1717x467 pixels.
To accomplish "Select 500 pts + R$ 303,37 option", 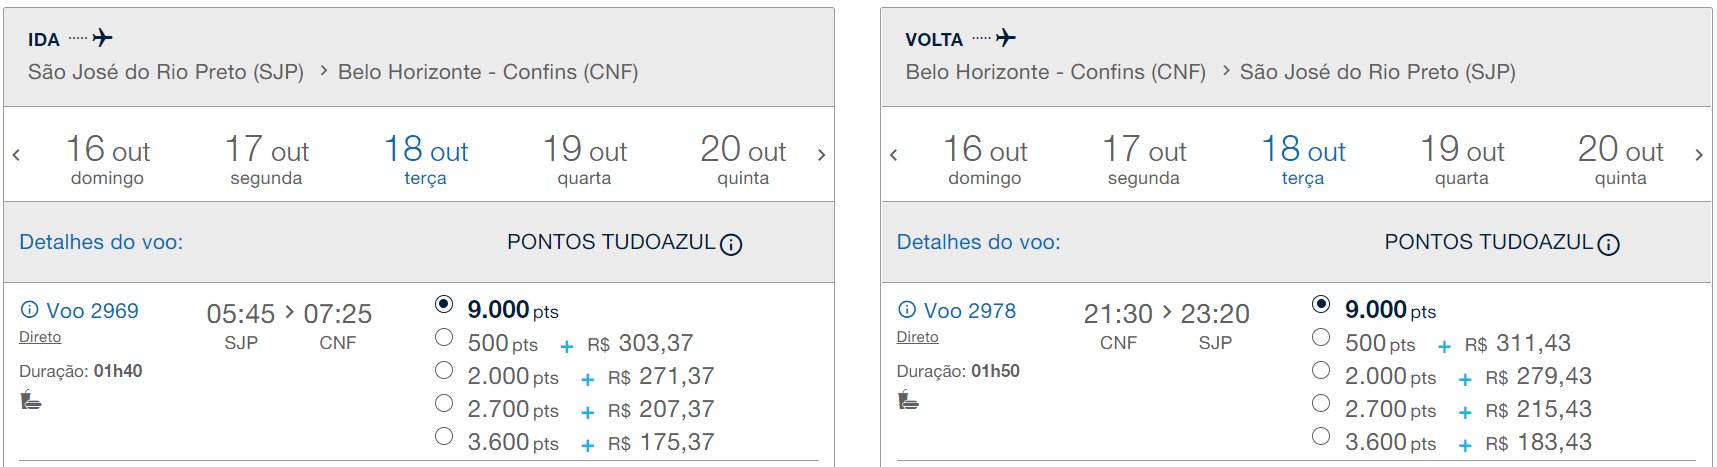I will click(444, 338).
